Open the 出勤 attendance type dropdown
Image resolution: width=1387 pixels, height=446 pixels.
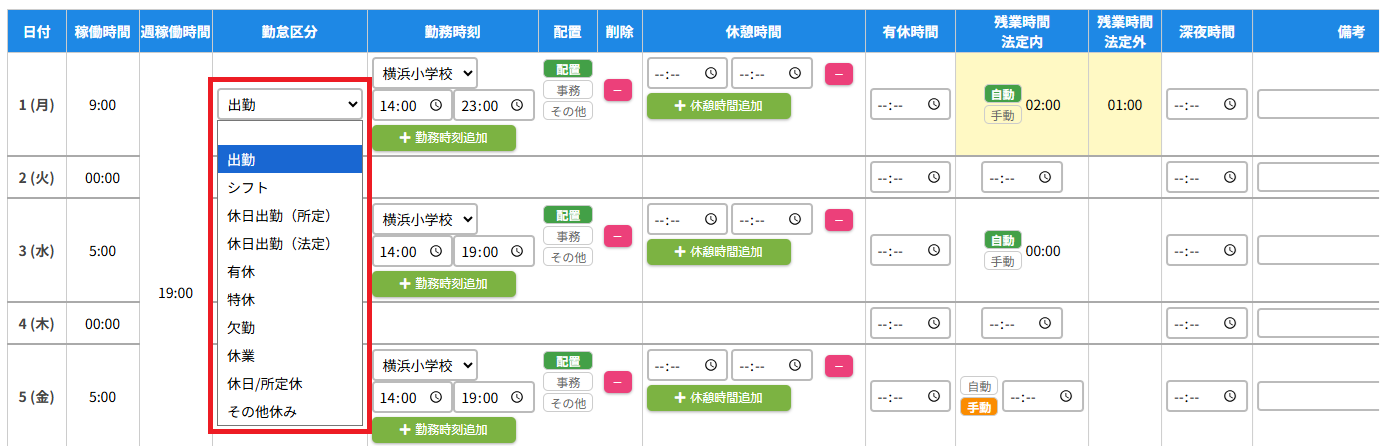(x=290, y=103)
